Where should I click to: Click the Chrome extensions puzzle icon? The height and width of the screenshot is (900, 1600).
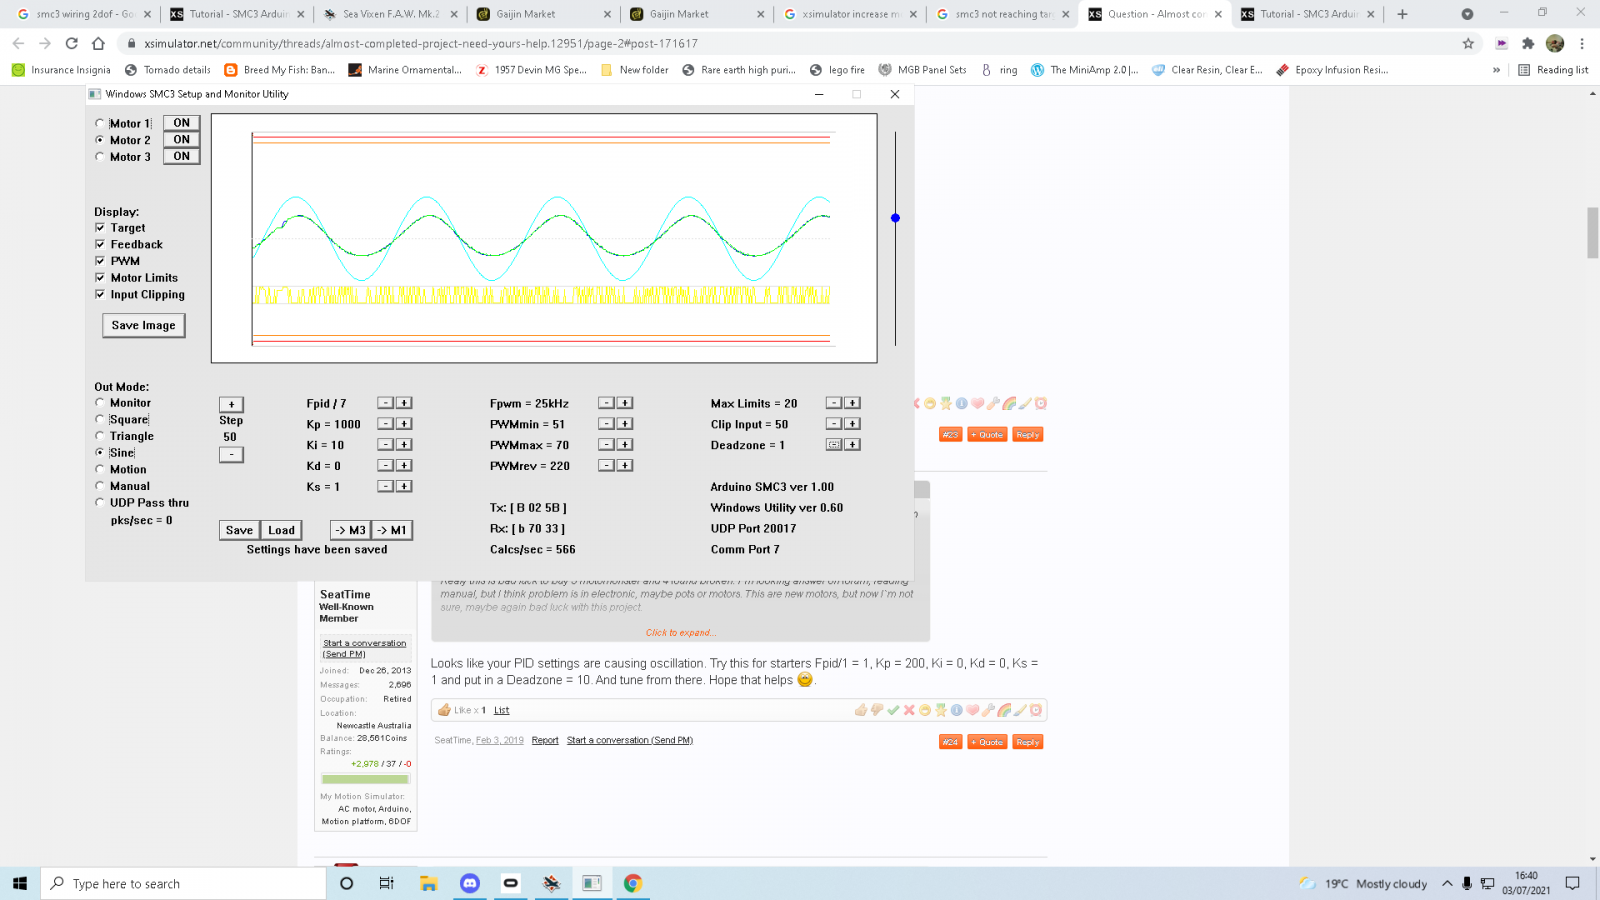[x=1527, y=43]
